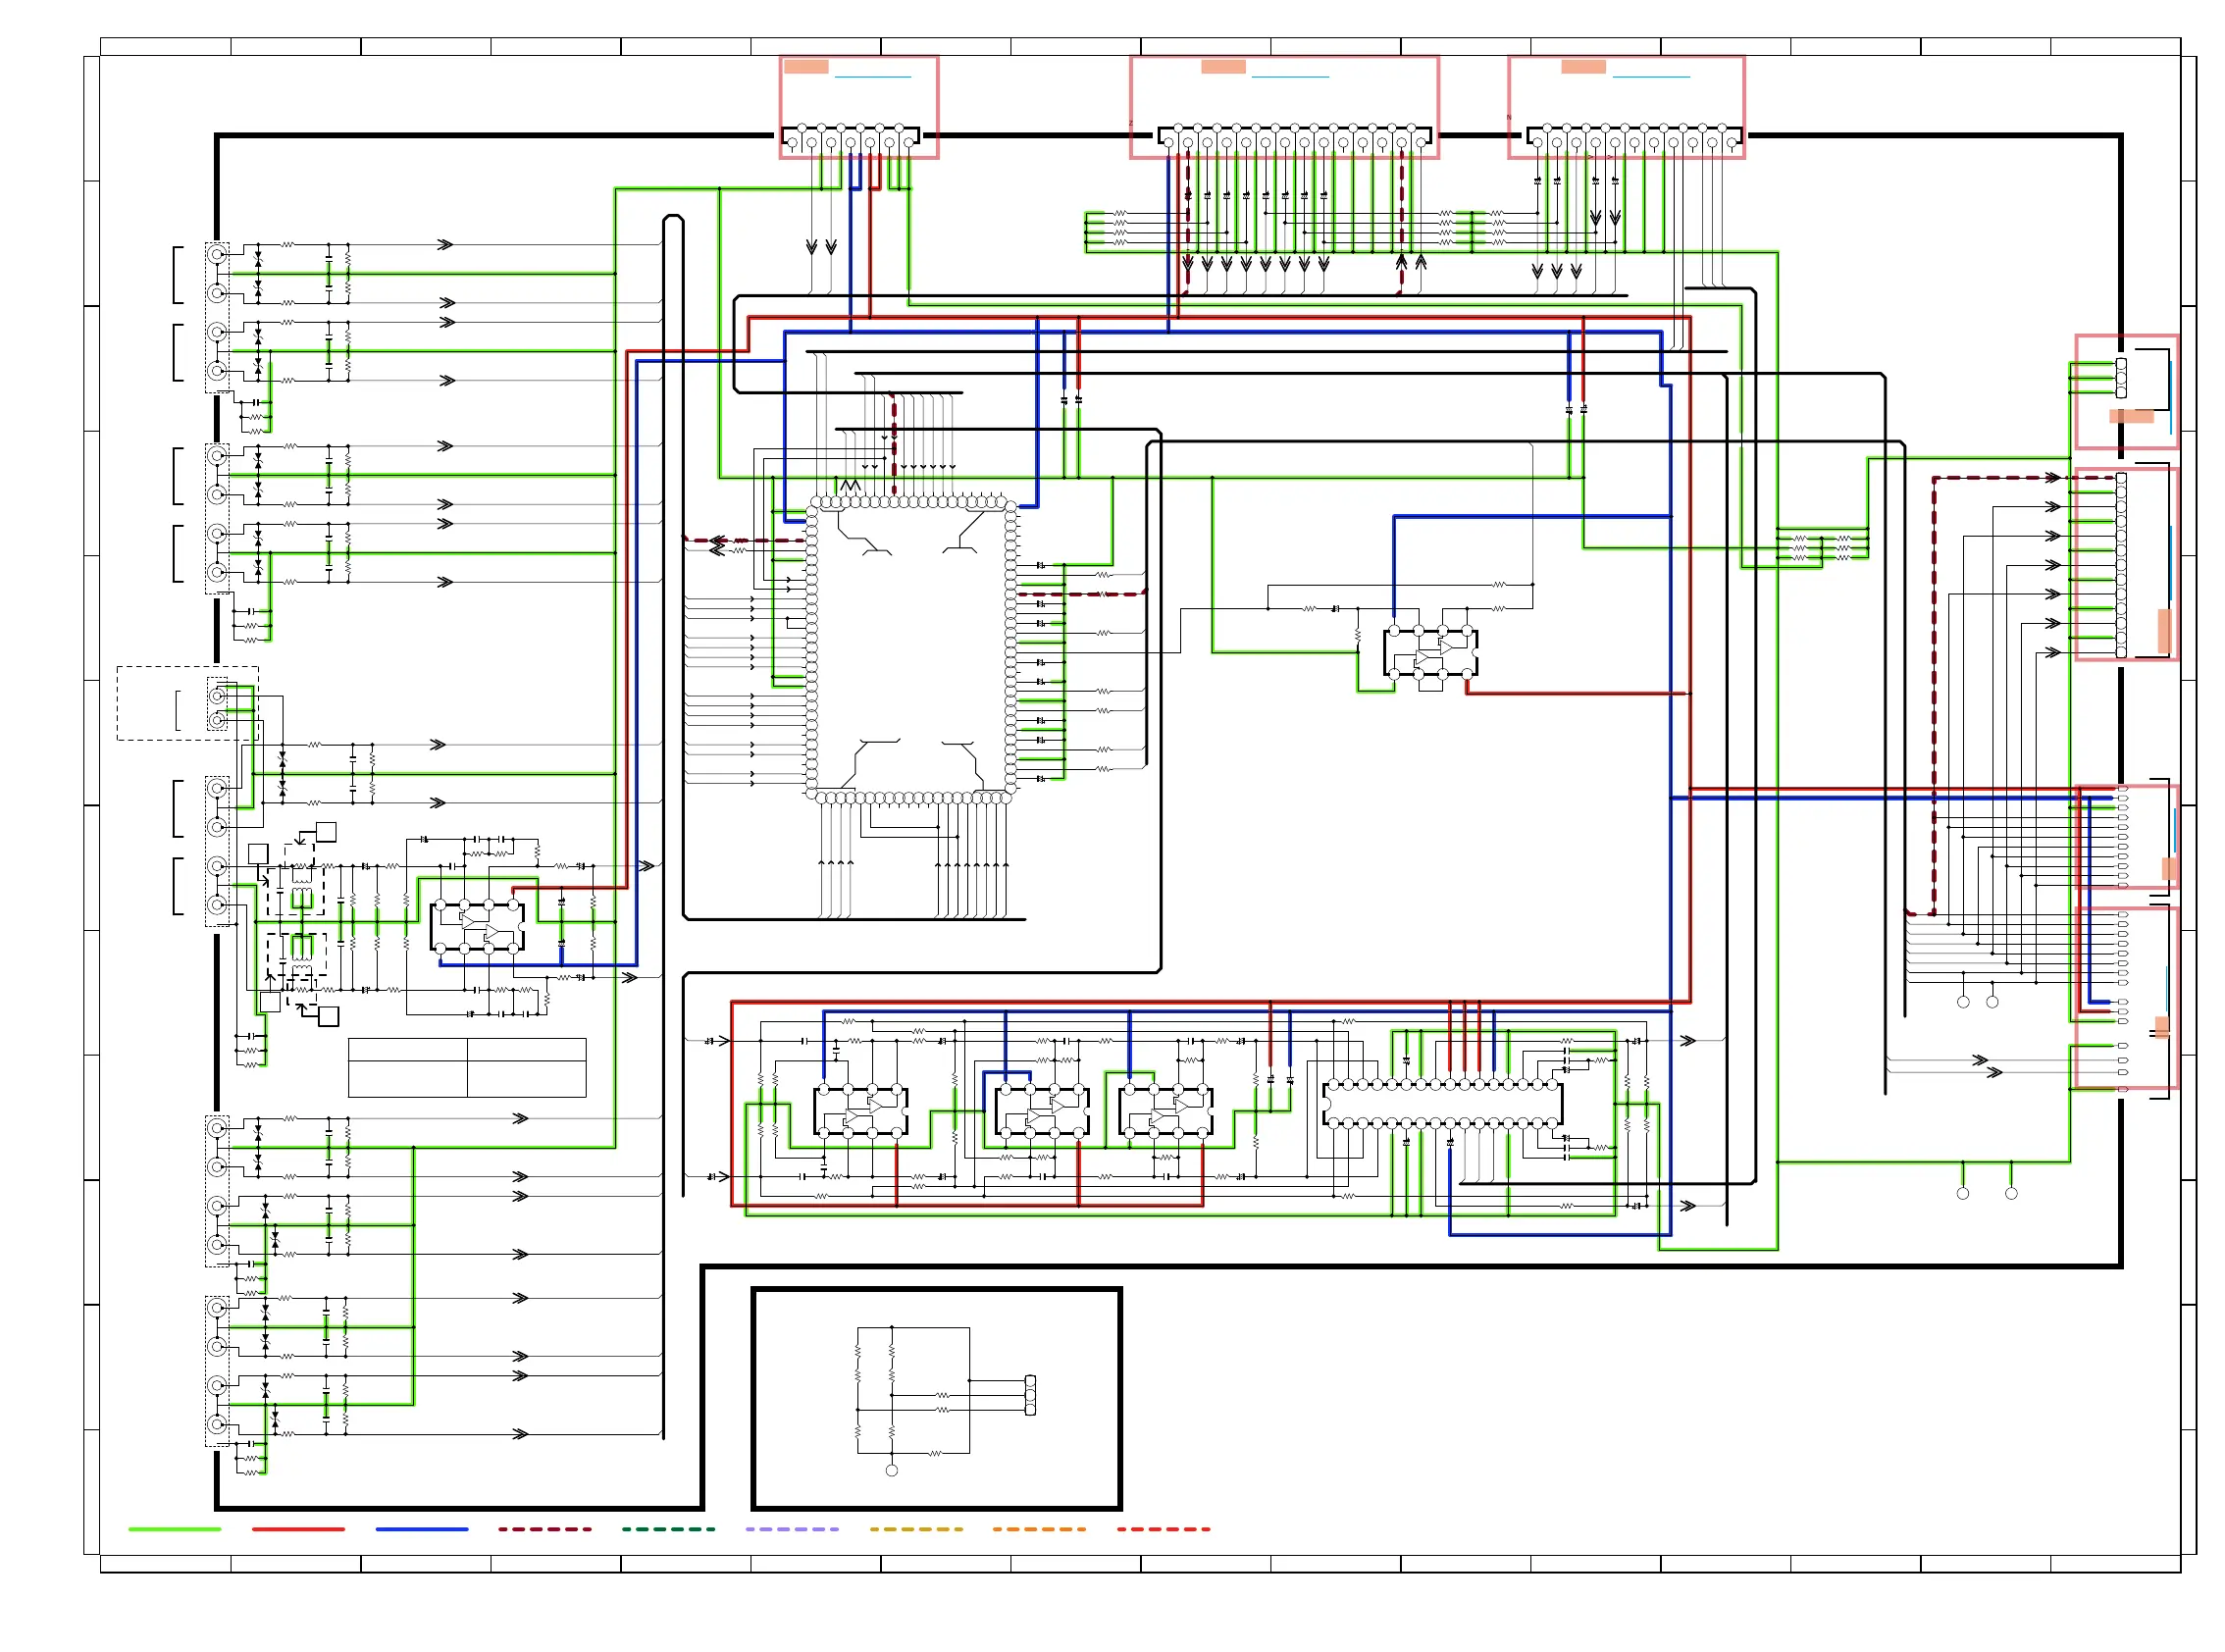Click orange label in top-right connector block
The image size is (2225, 1652).
tap(1582, 67)
